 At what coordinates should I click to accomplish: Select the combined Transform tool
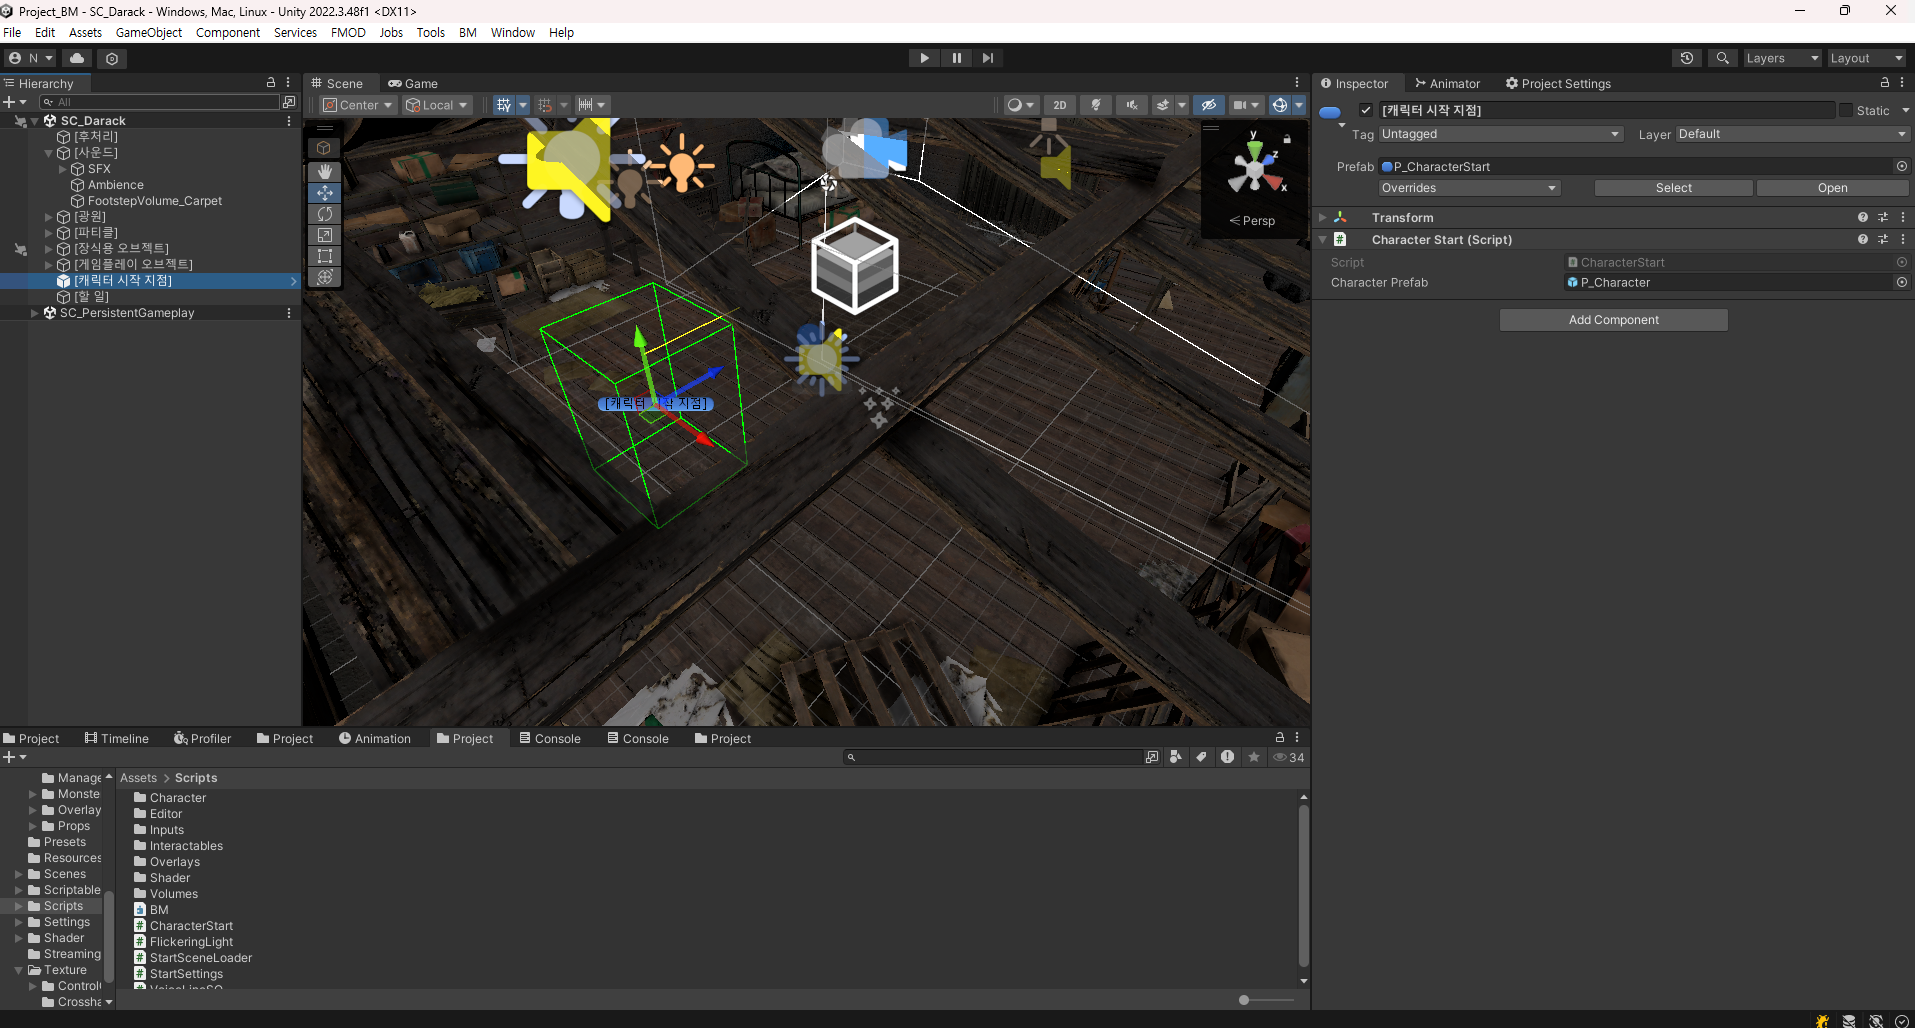point(325,276)
